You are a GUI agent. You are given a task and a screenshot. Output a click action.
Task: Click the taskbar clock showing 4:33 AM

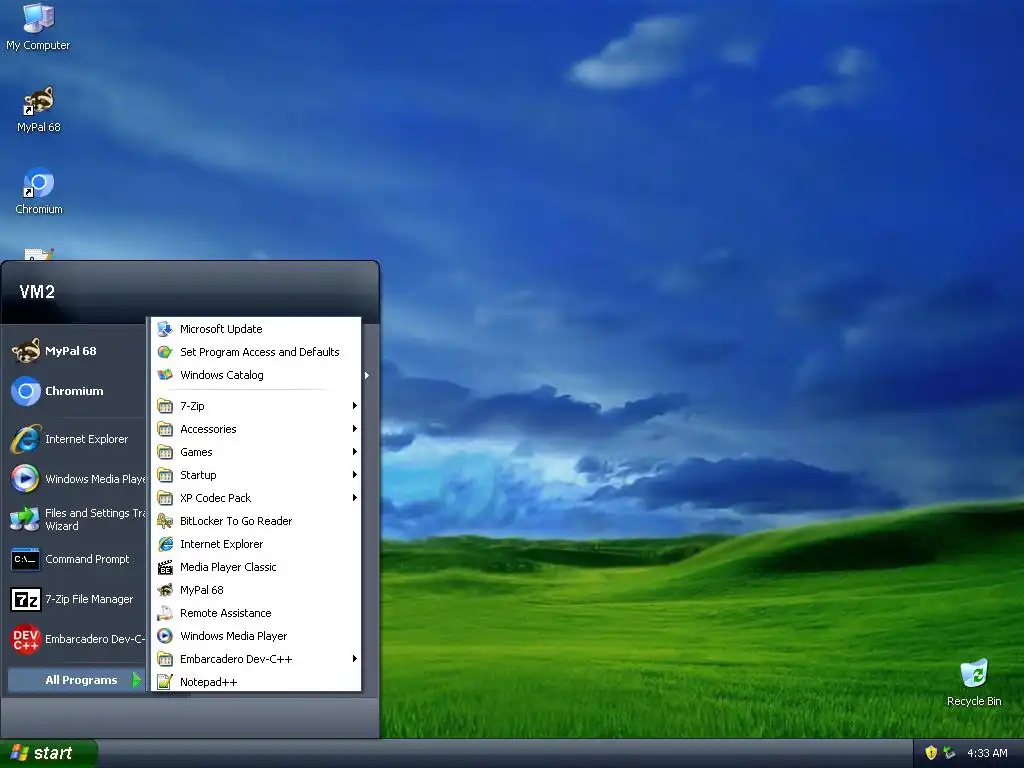point(987,753)
